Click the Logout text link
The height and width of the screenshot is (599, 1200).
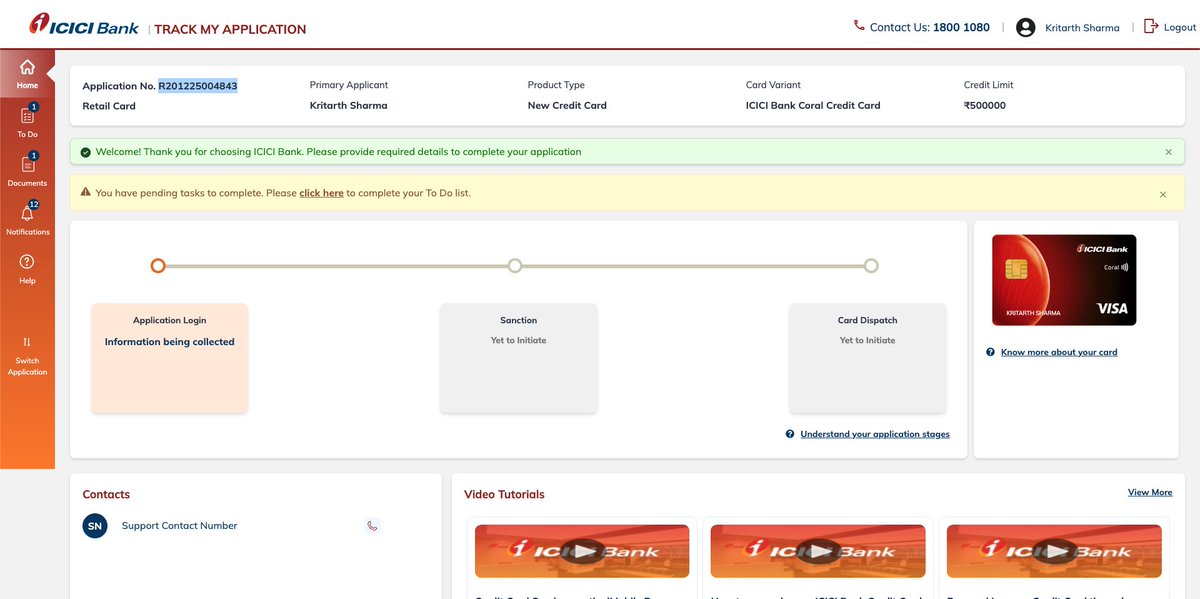(x=1180, y=28)
